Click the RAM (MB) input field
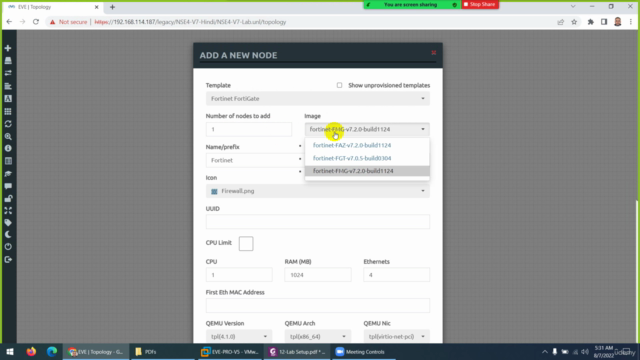640x360 pixels. (x=318, y=275)
